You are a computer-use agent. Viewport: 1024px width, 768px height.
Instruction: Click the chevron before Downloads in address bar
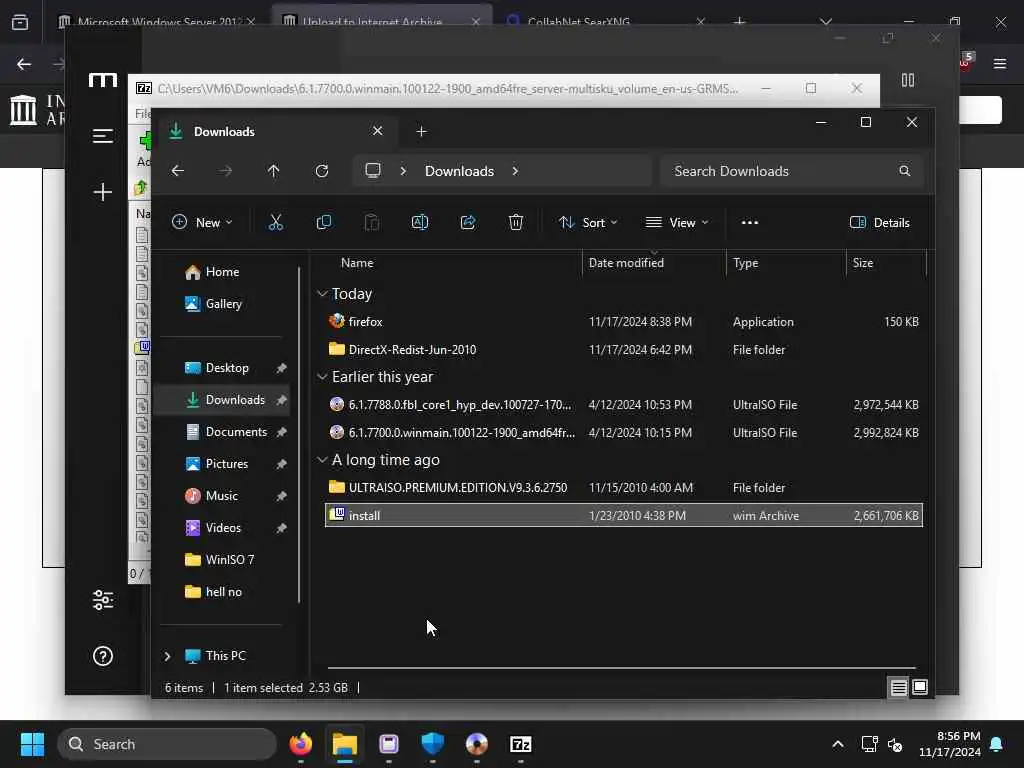403,171
